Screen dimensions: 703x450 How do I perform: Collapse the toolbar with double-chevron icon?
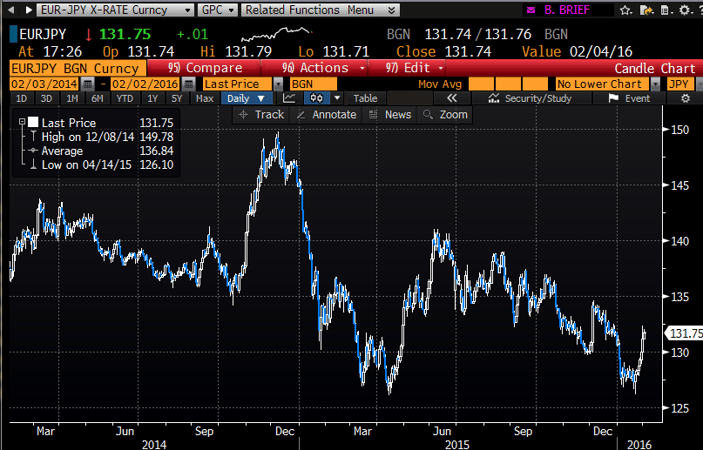click(x=451, y=99)
